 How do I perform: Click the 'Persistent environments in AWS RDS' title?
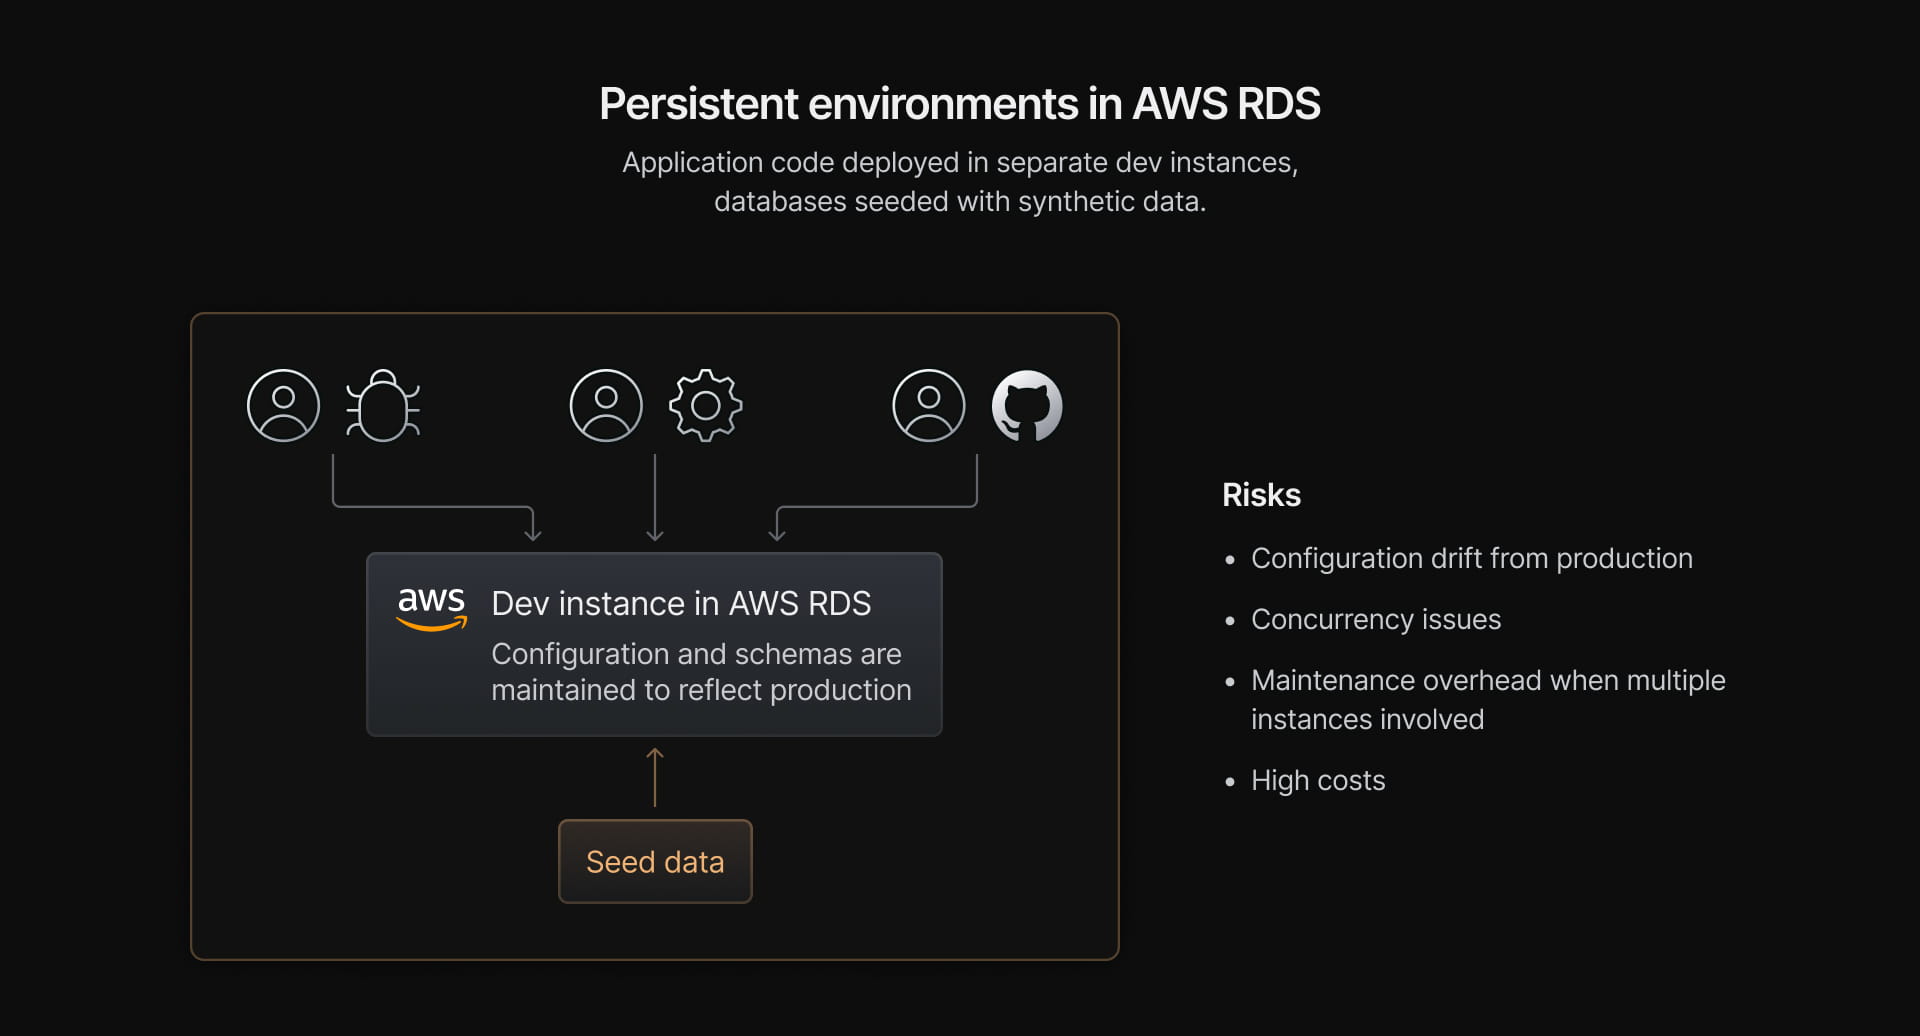(960, 104)
